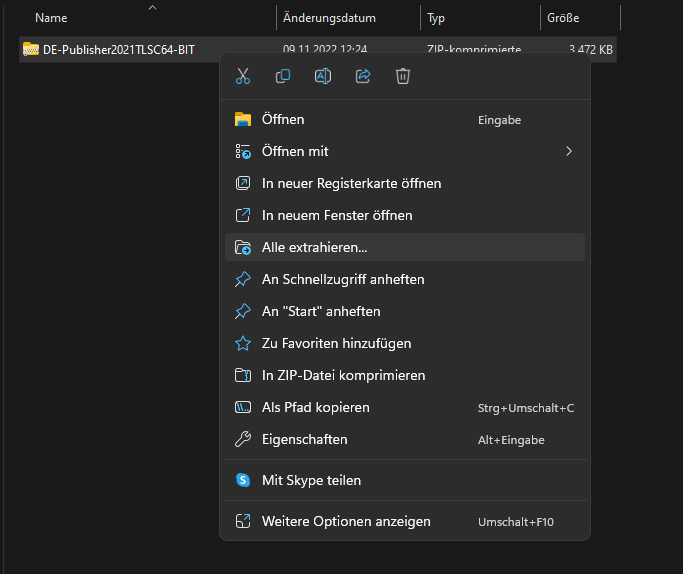Click the Share icon
The width and height of the screenshot is (683, 574).
363,76
